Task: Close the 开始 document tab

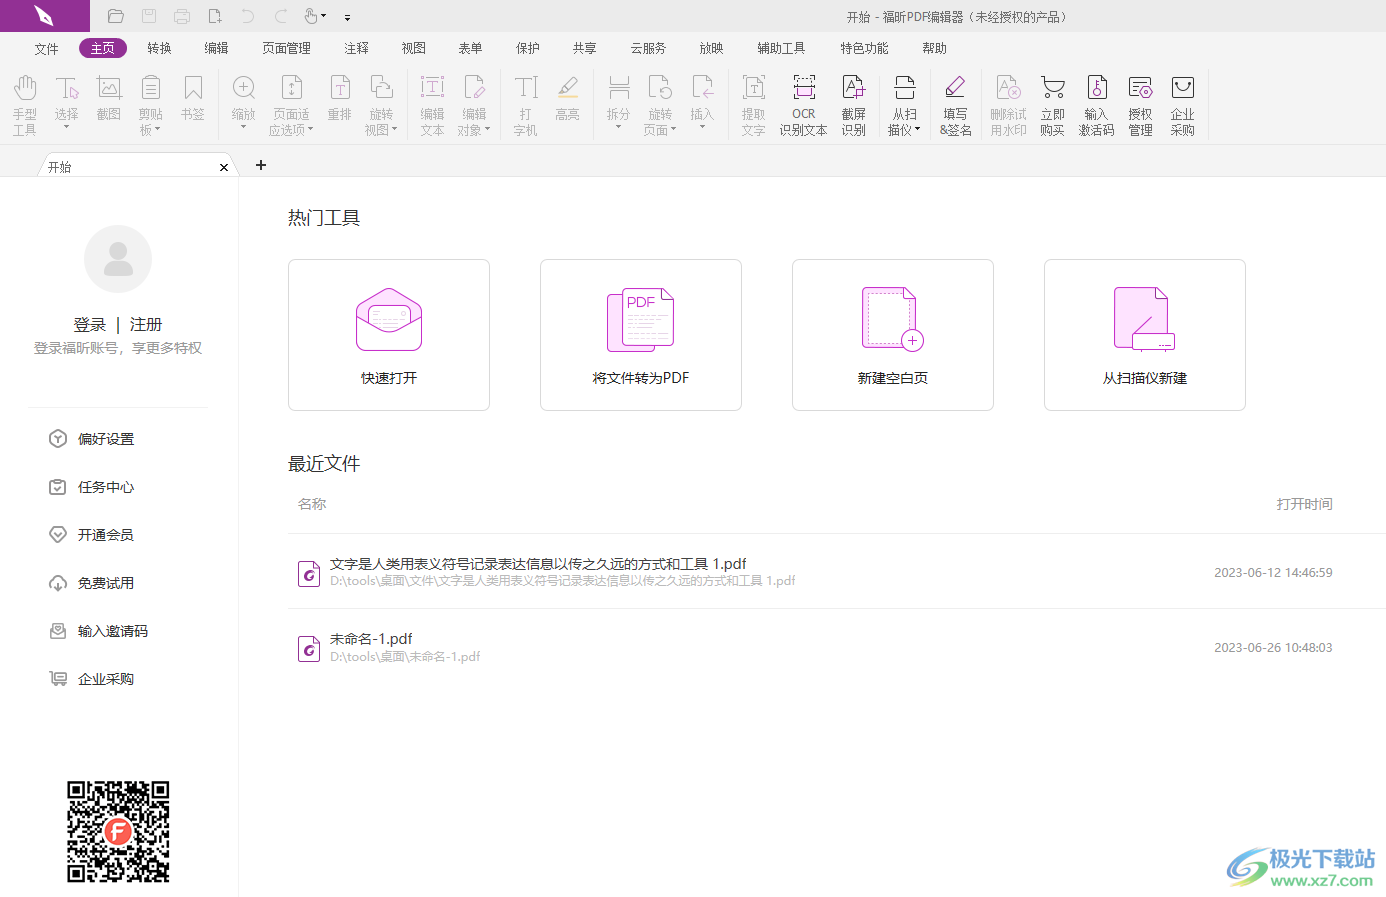Action: 224,167
